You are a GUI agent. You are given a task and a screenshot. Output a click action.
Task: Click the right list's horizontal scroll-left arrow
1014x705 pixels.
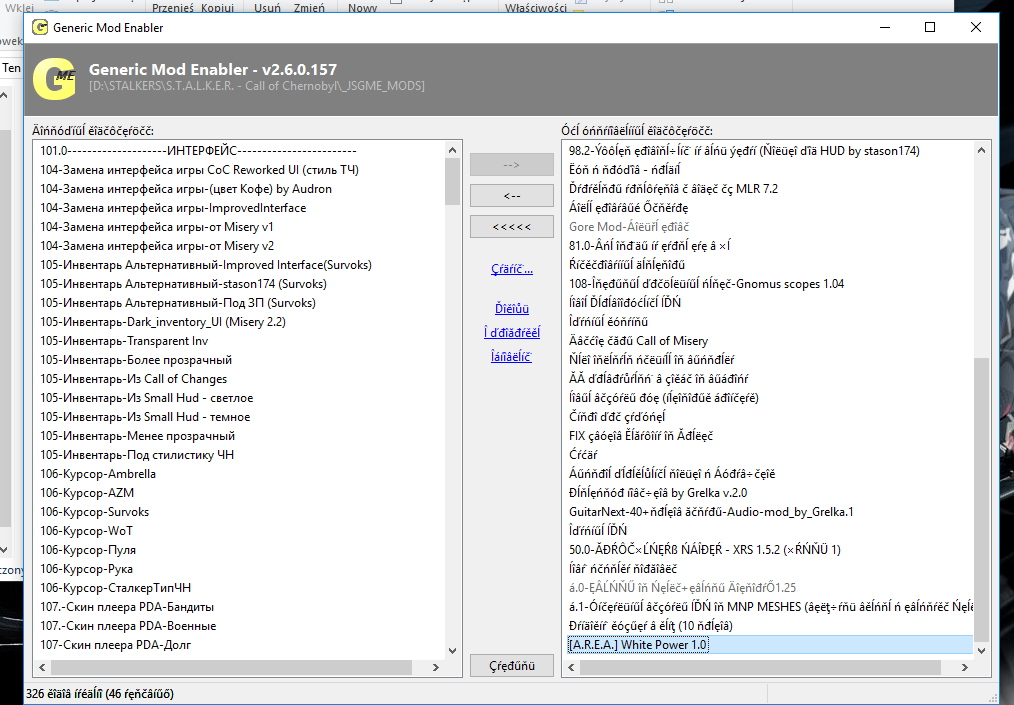(571, 665)
